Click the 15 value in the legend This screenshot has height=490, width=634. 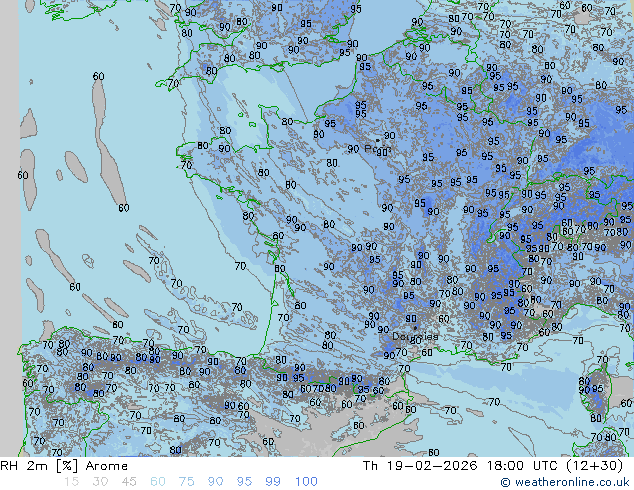[x=70, y=482]
